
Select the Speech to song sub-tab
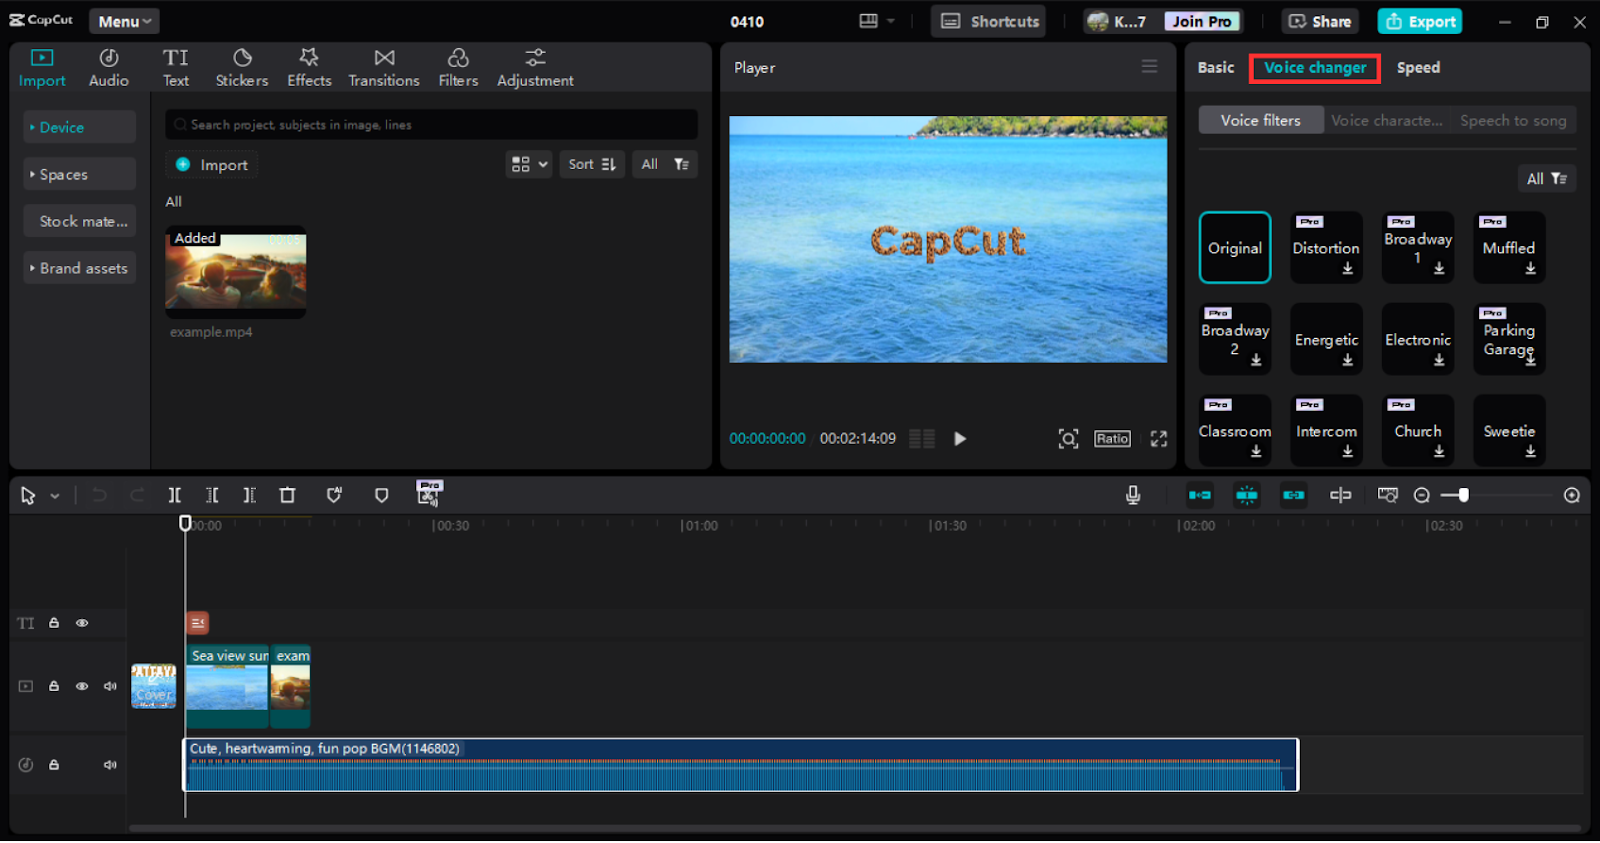[x=1513, y=120]
